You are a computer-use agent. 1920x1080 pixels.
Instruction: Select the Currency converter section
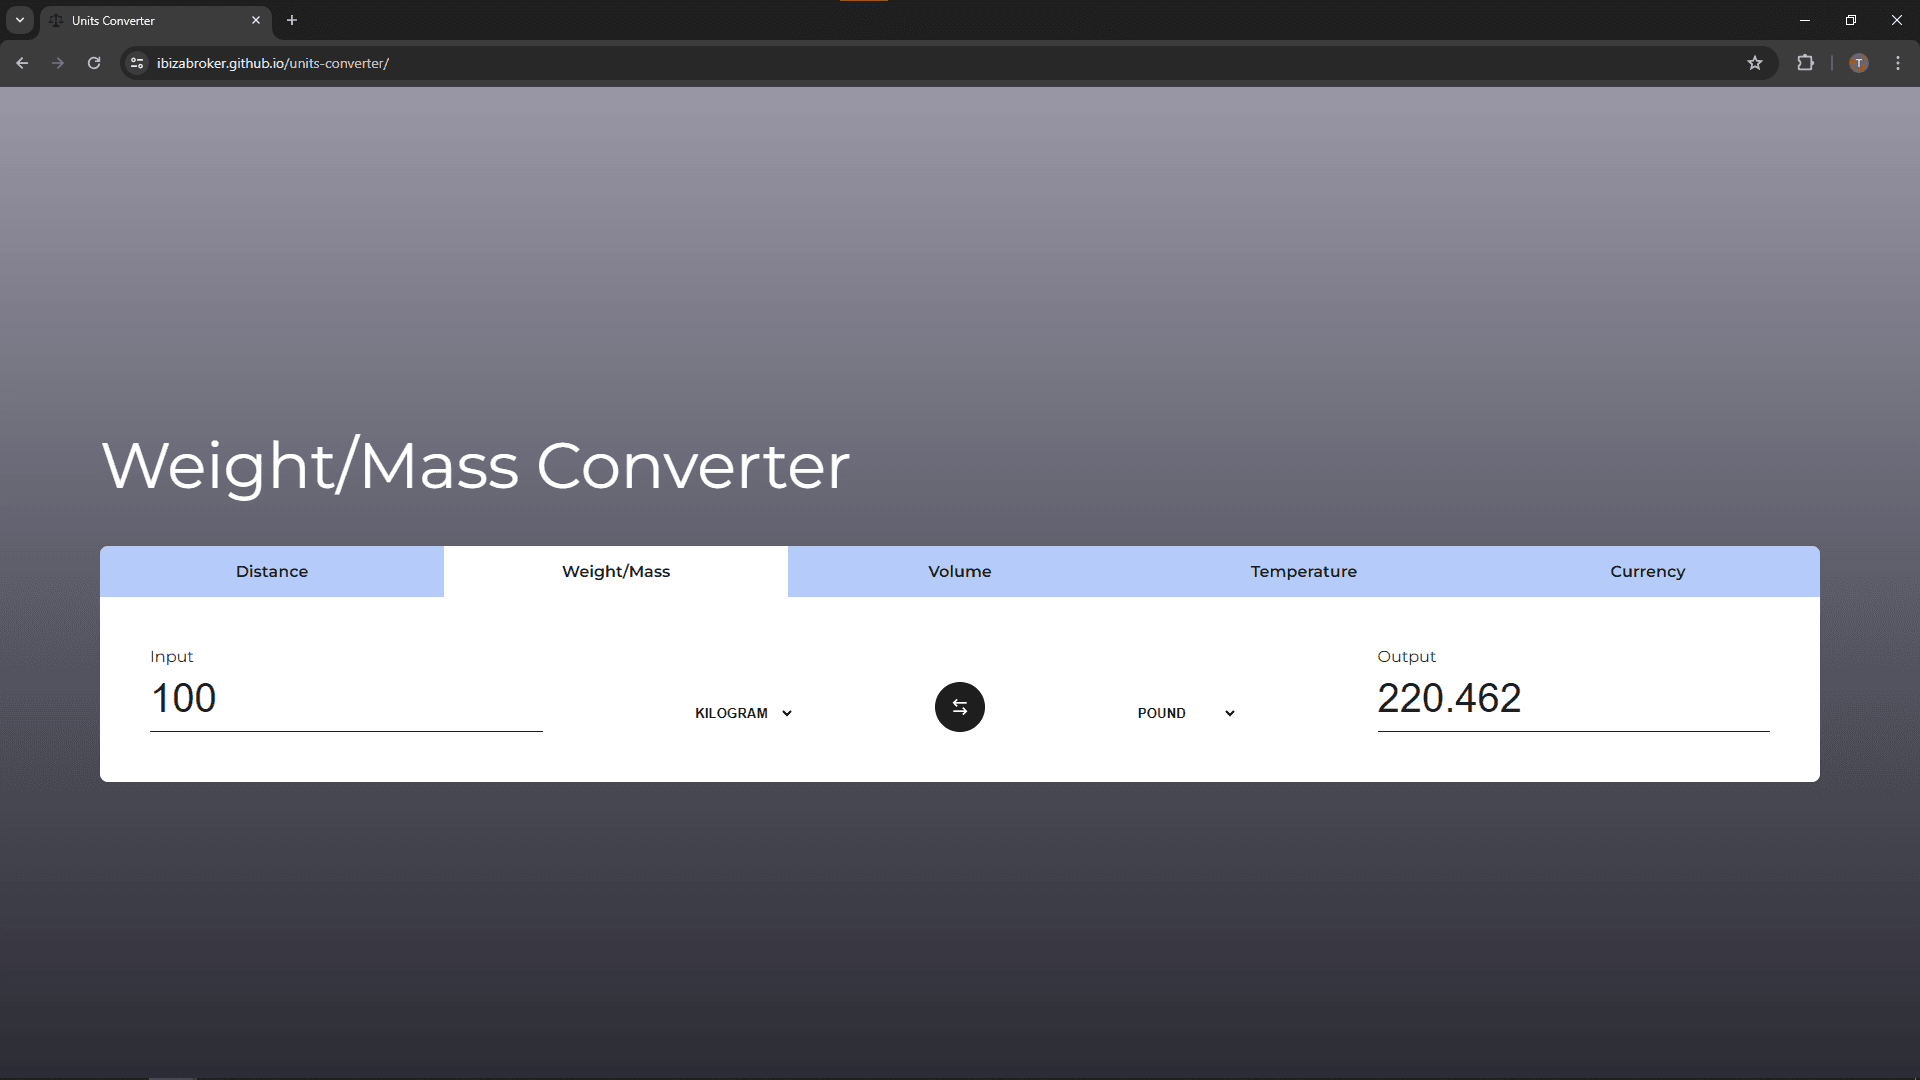point(1647,571)
